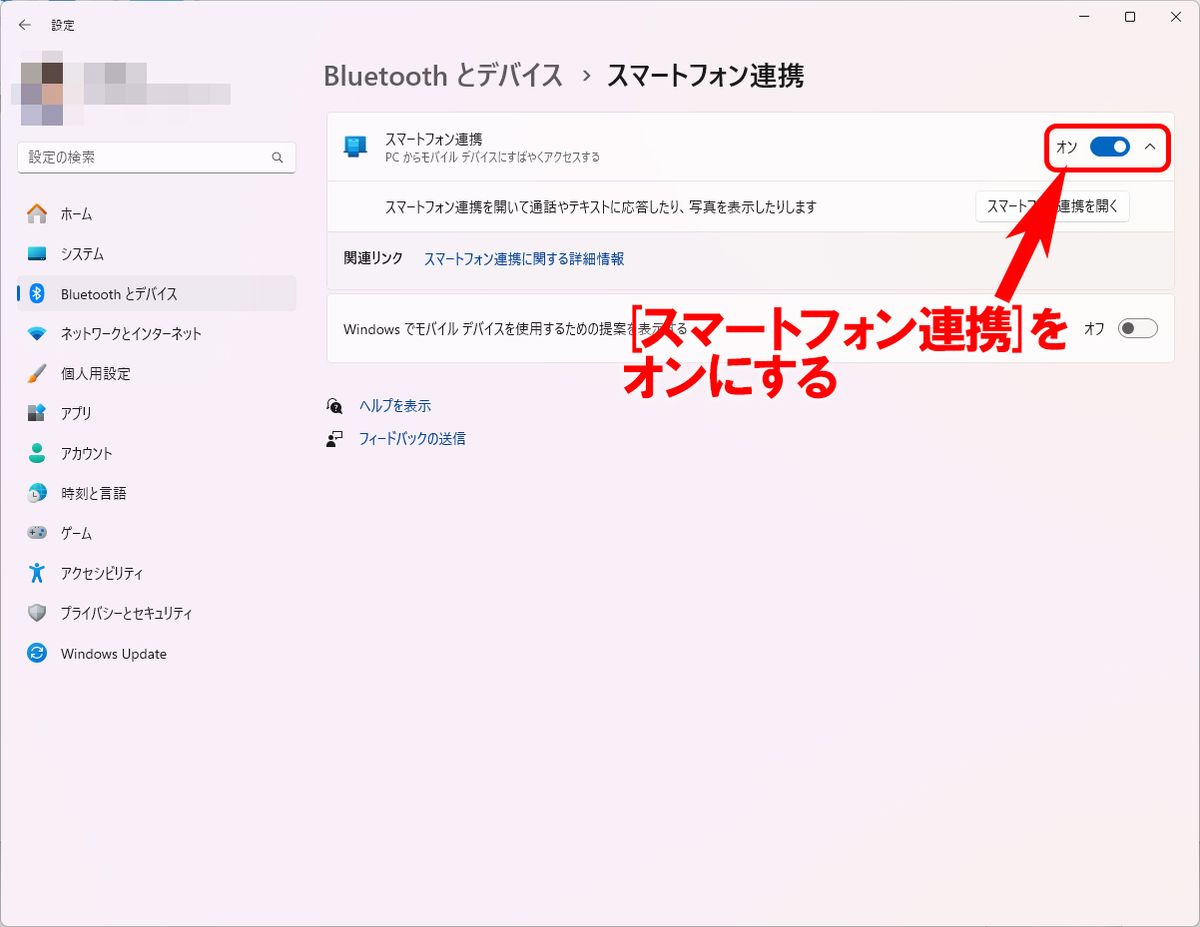
Task: Click the Home icon in sidebar
Action: click(37, 214)
